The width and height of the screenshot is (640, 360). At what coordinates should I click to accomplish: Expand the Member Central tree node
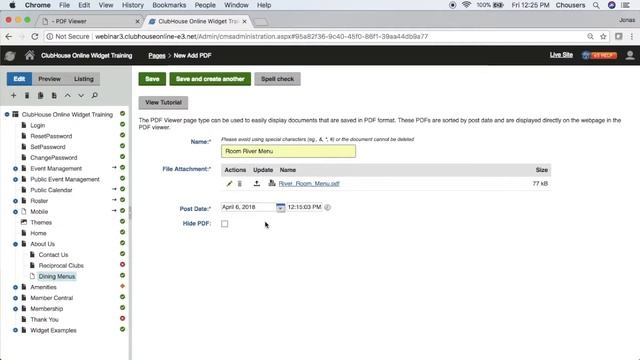(x=15, y=298)
